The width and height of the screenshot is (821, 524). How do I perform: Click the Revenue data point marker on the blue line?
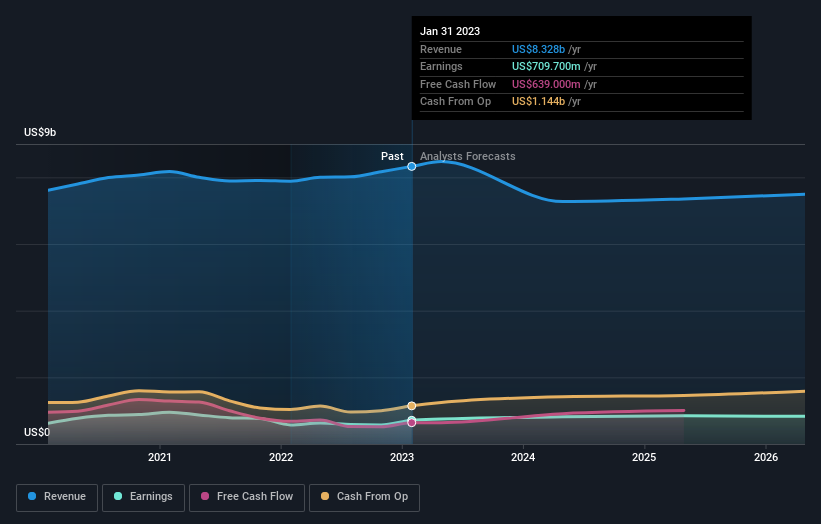tap(412, 166)
